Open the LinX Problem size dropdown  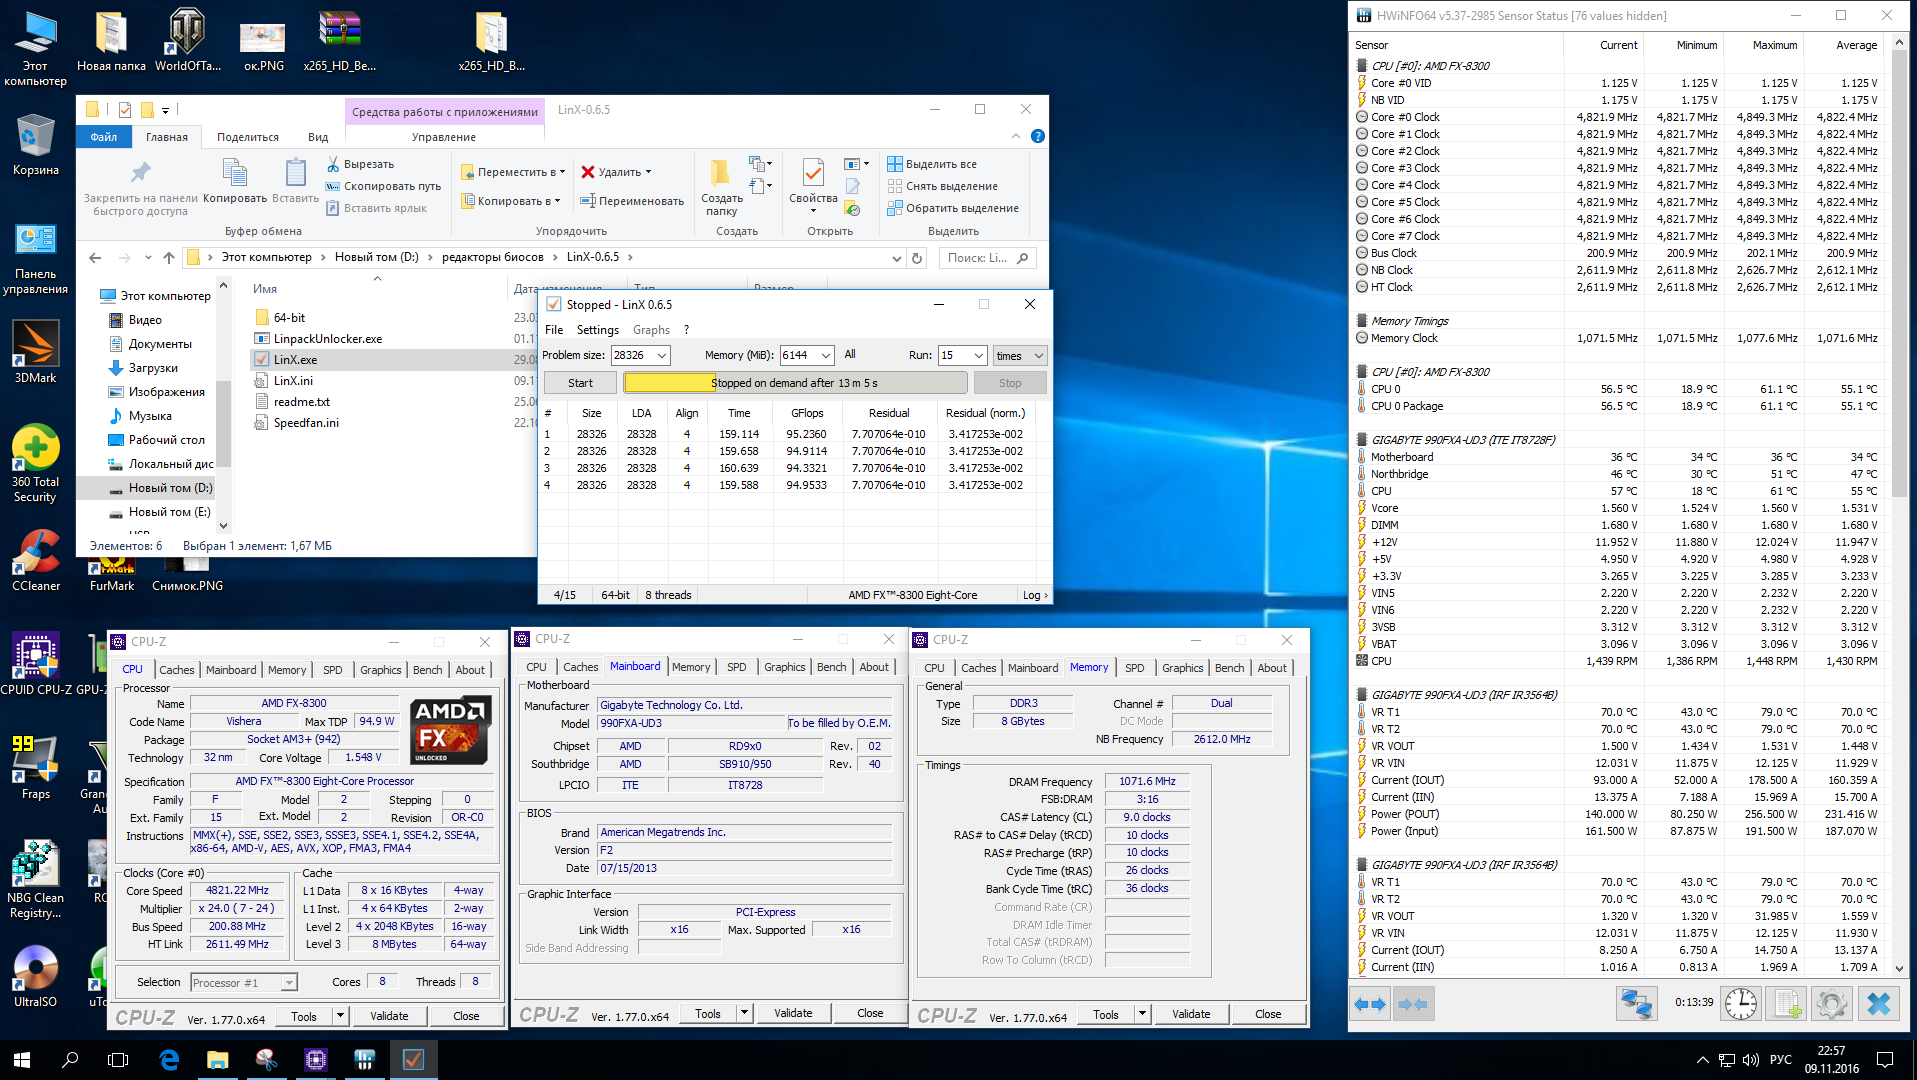pos(662,355)
